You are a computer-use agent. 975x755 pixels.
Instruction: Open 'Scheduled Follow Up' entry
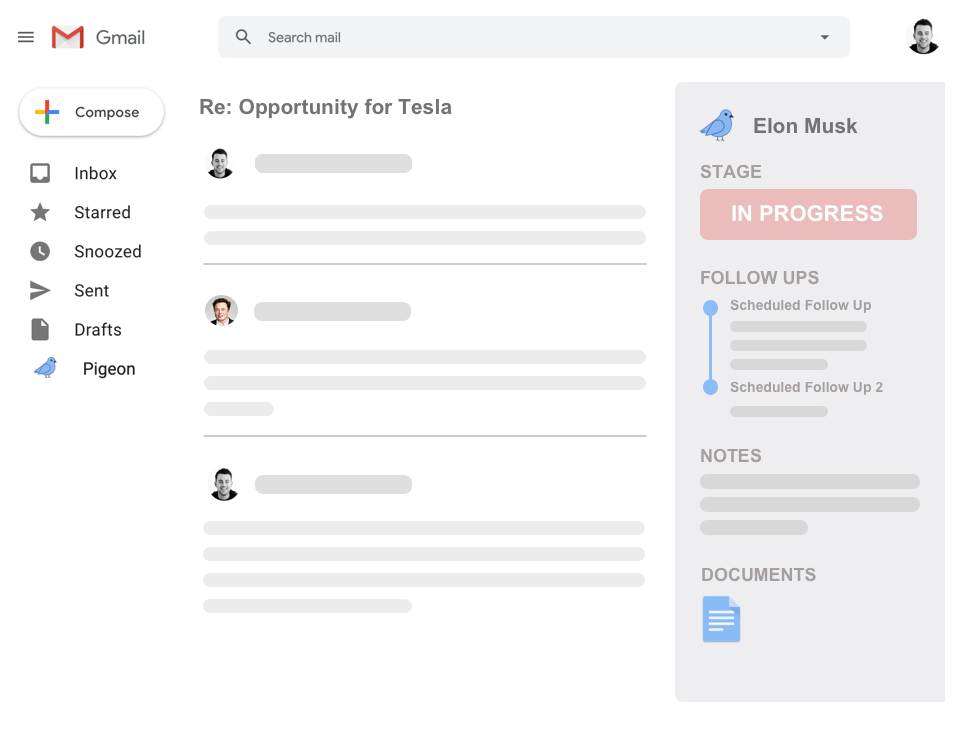point(800,305)
